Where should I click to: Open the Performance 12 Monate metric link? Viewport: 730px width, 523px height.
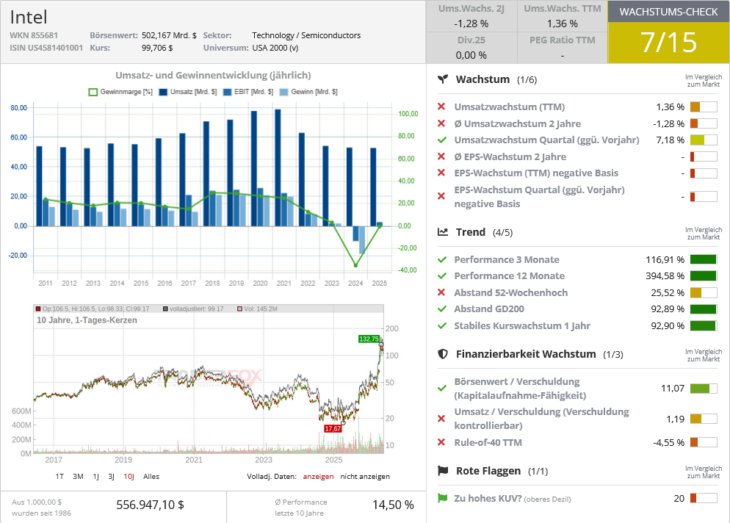(x=509, y=276)
